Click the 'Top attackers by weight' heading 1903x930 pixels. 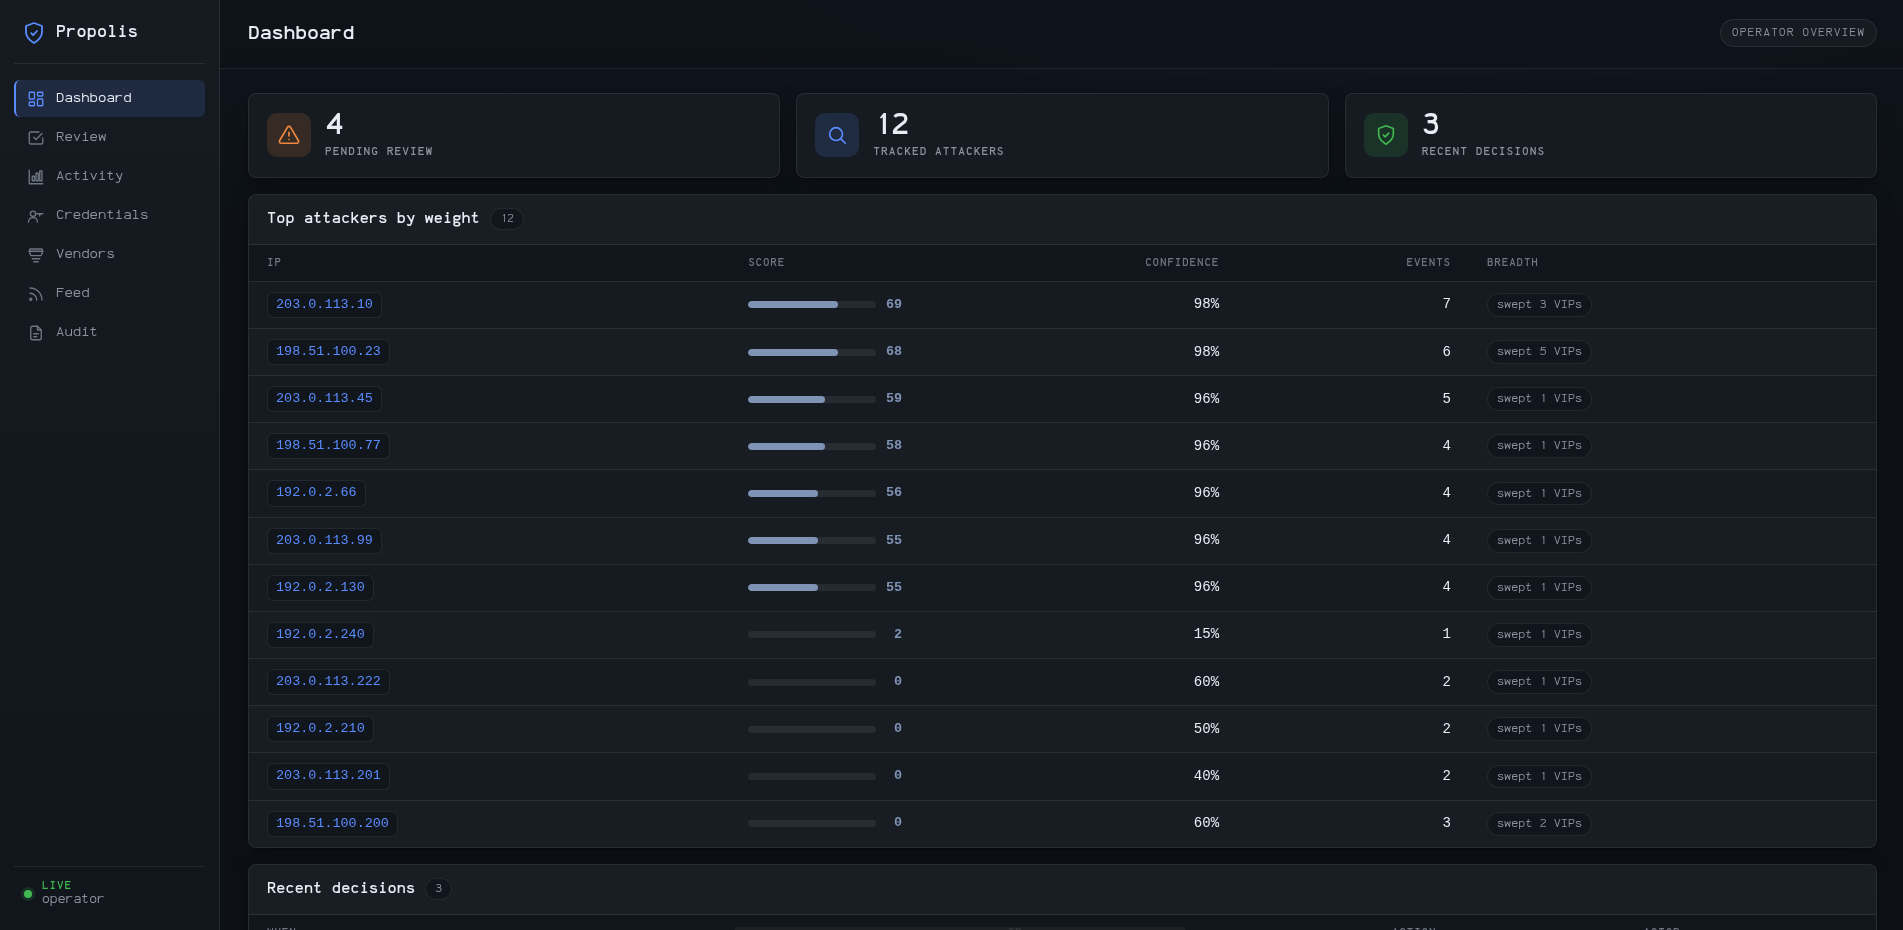pos(373,218)
